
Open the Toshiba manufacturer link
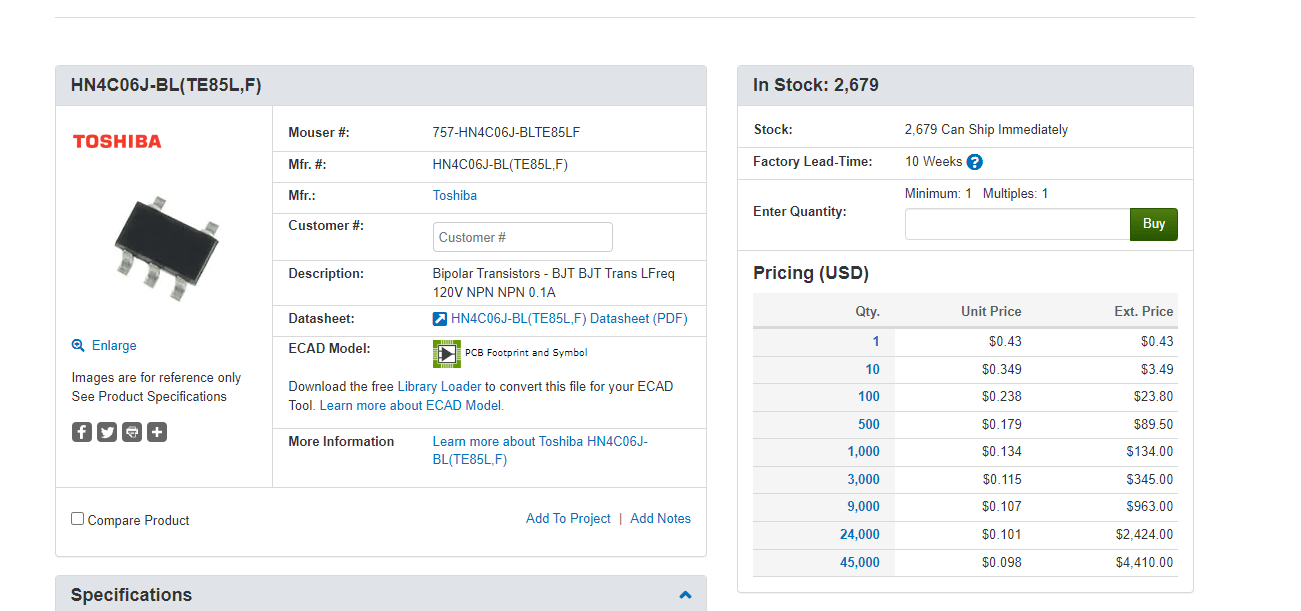(455, 196)
